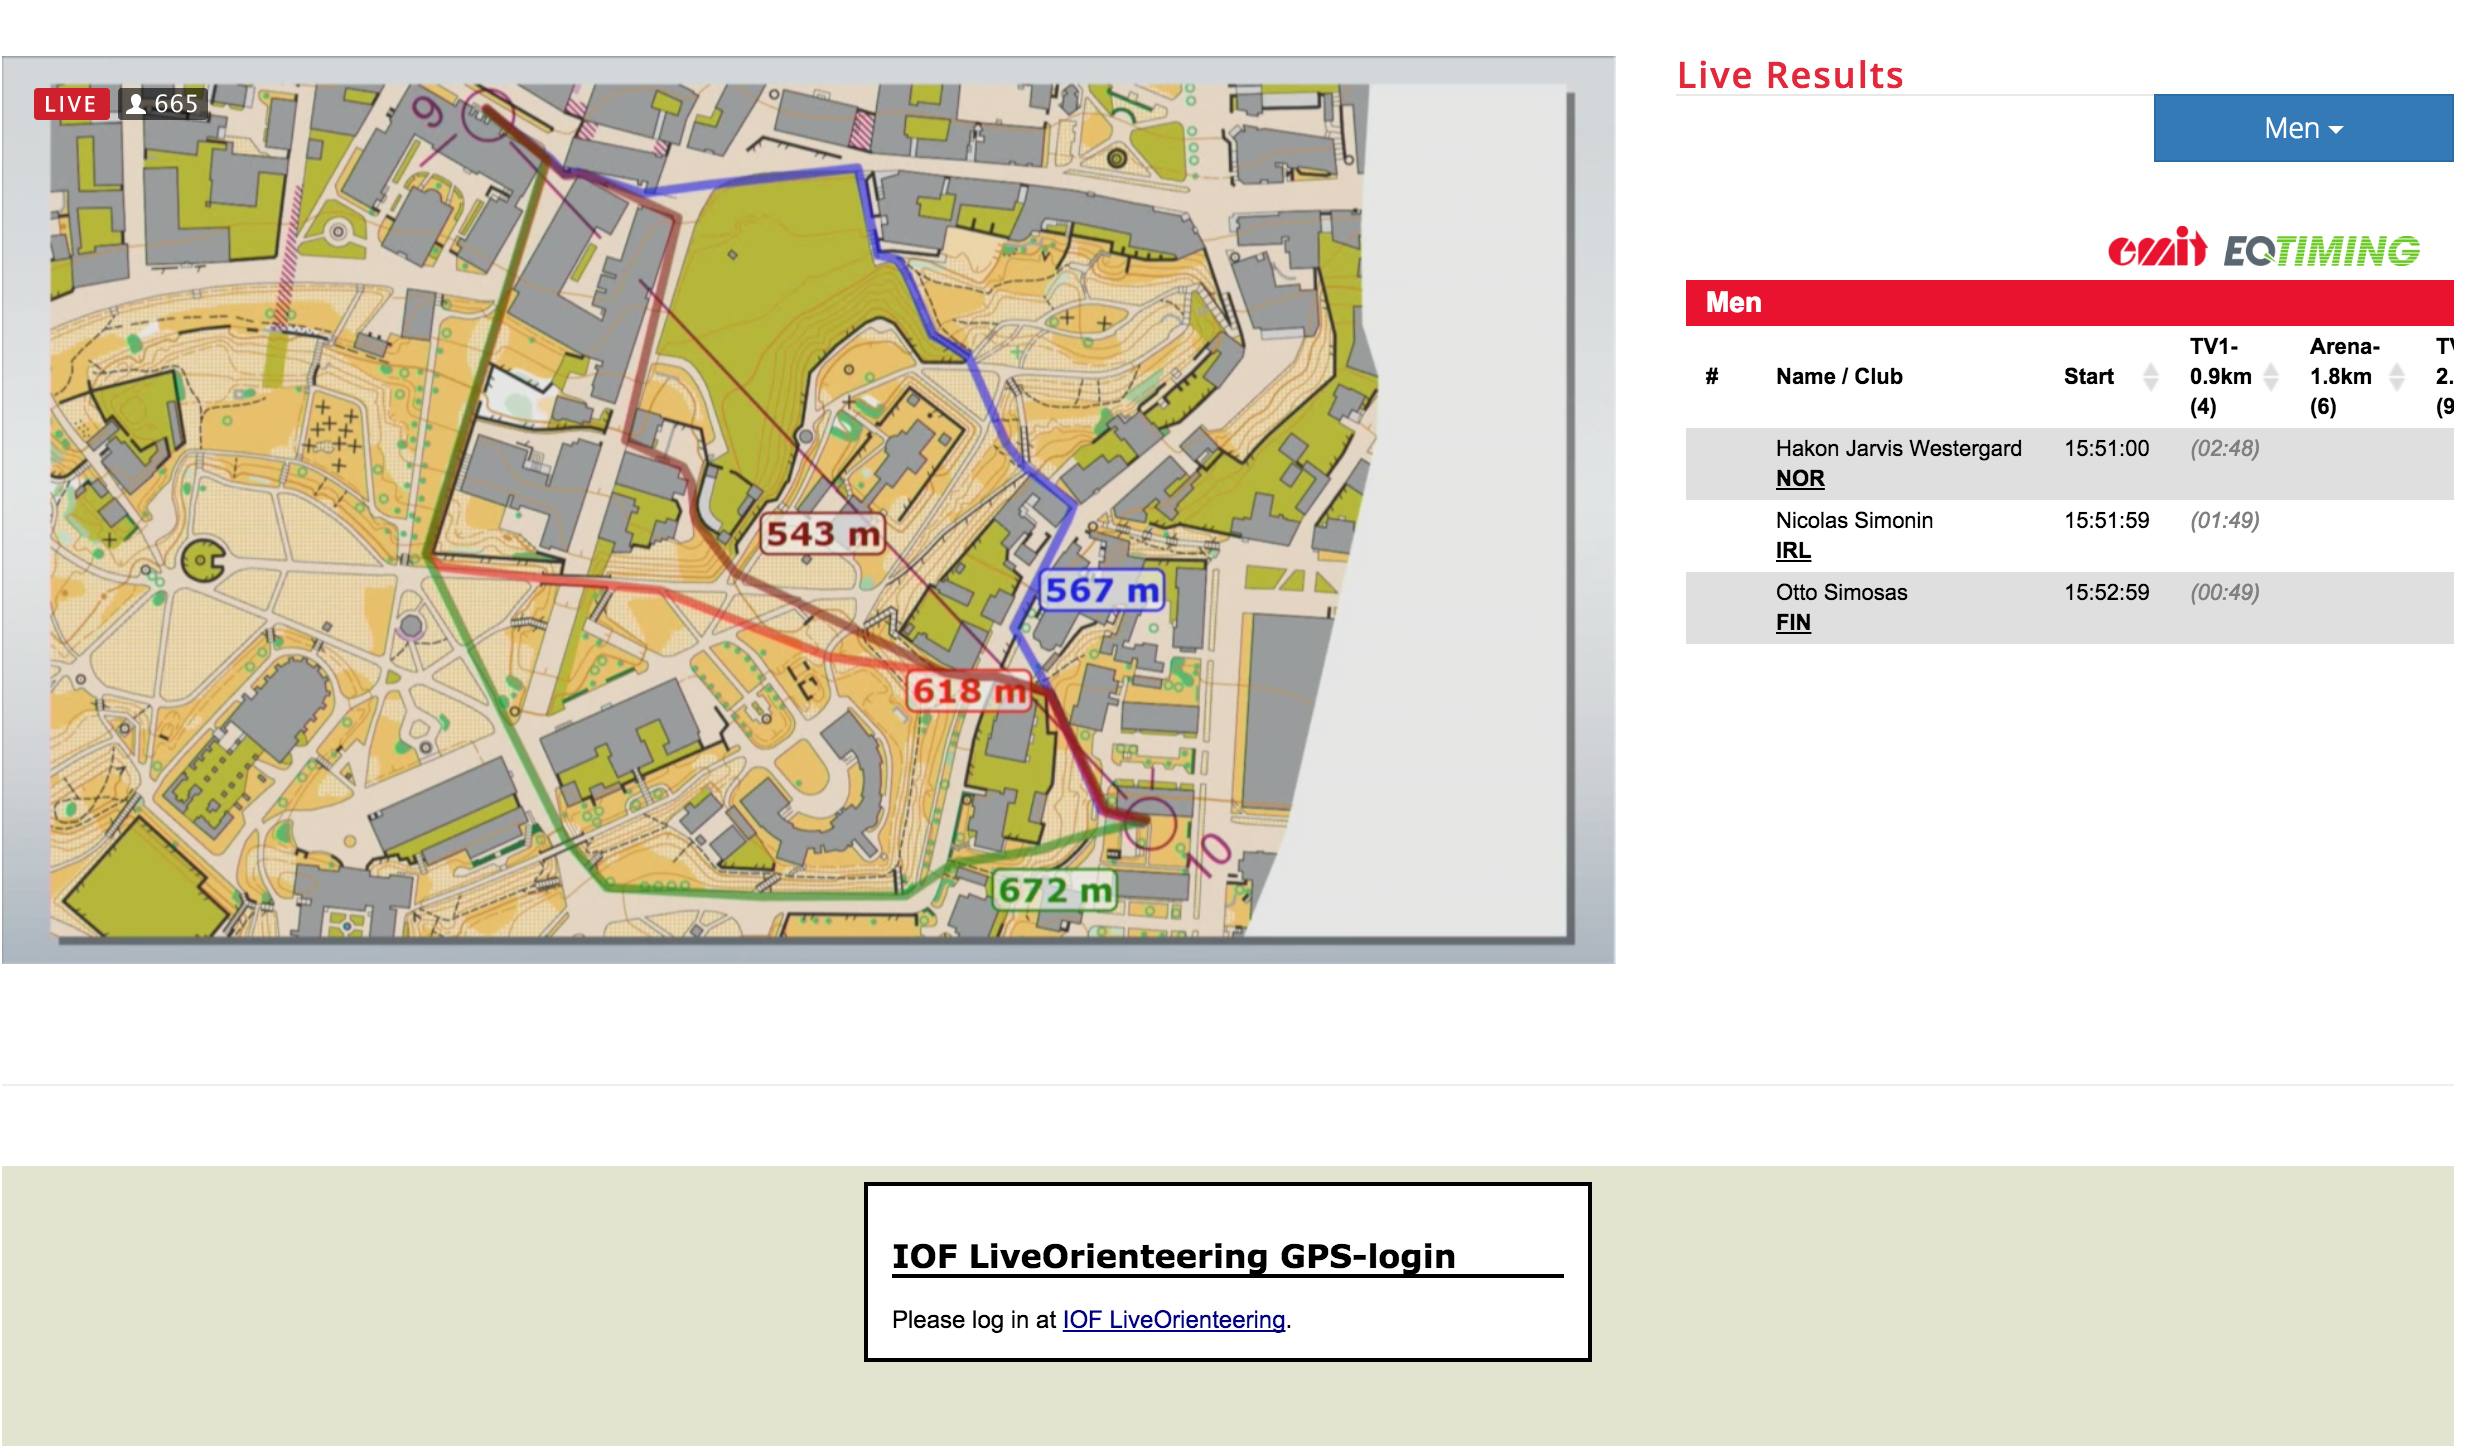Viewport: 2466px width, 1446px height.
Task: Click the EQTiming logo
Action: click(x=2321, y=251)
